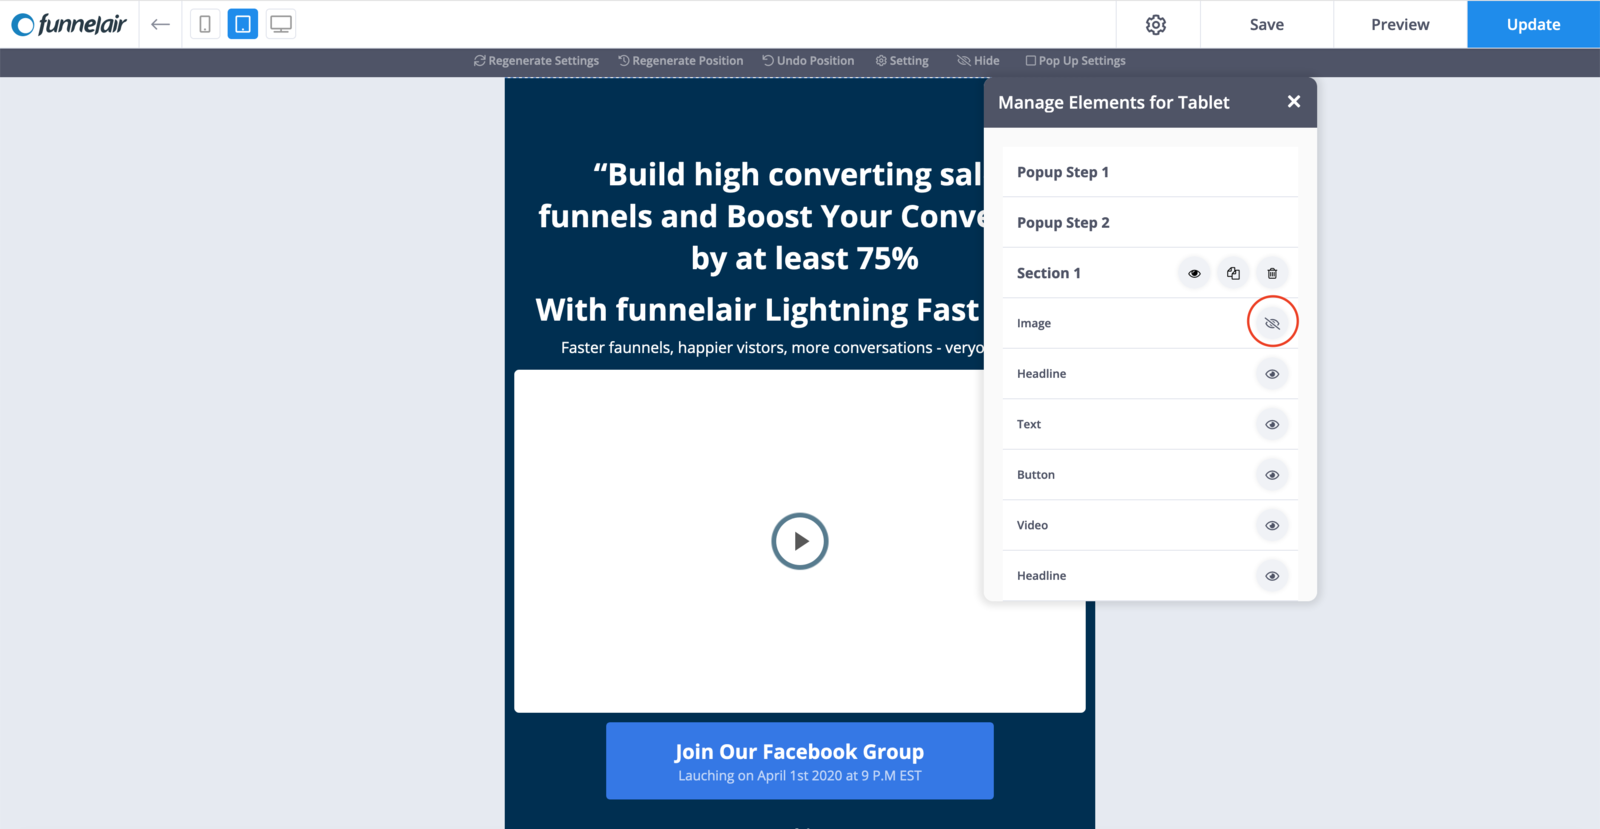Viewport: 1600px width, 829px height.
Task: Click Regenerate Settings in toolbar
Action: [536, 61]
